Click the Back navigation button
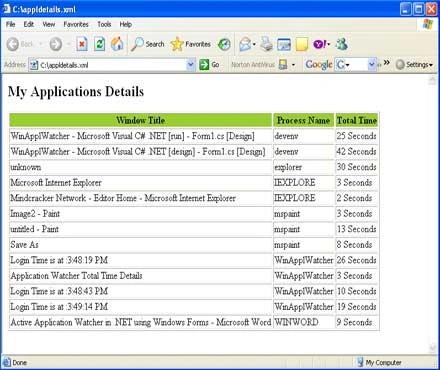 tap(19, 44)
